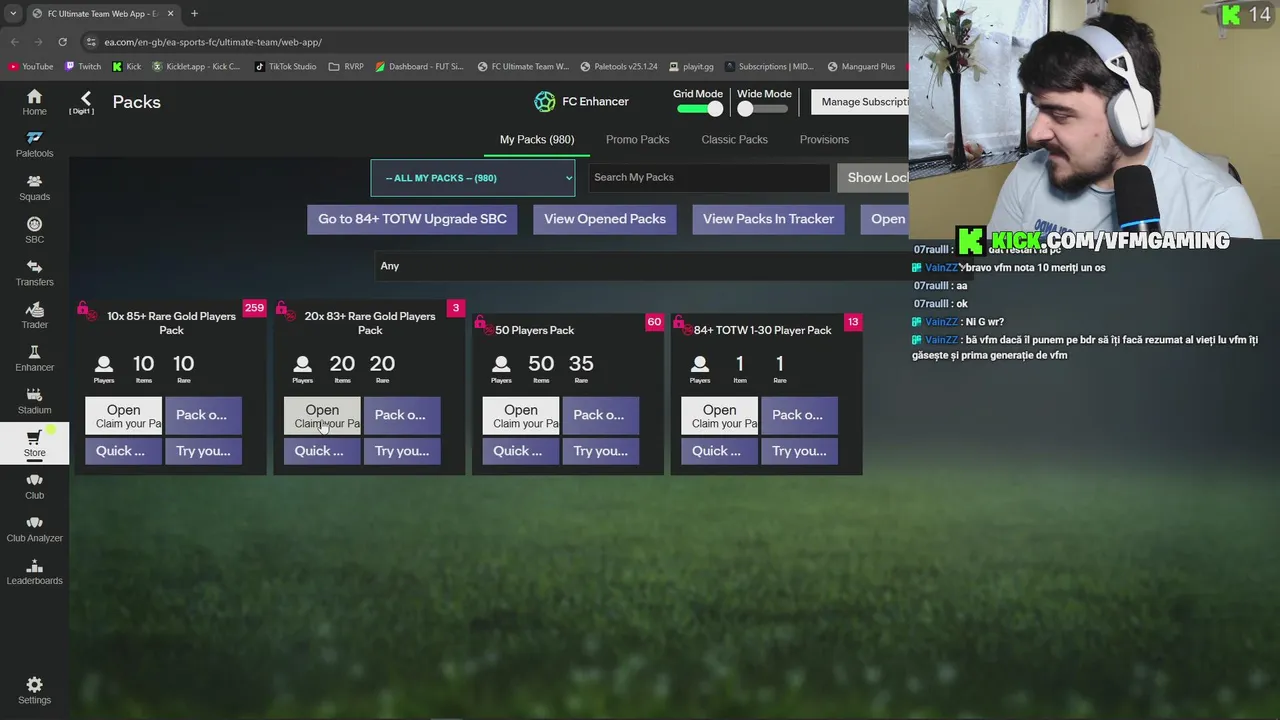The height and width of the screenshot is (720, 1280).
Task: Click View Opened Packs button
Action: 605,219
